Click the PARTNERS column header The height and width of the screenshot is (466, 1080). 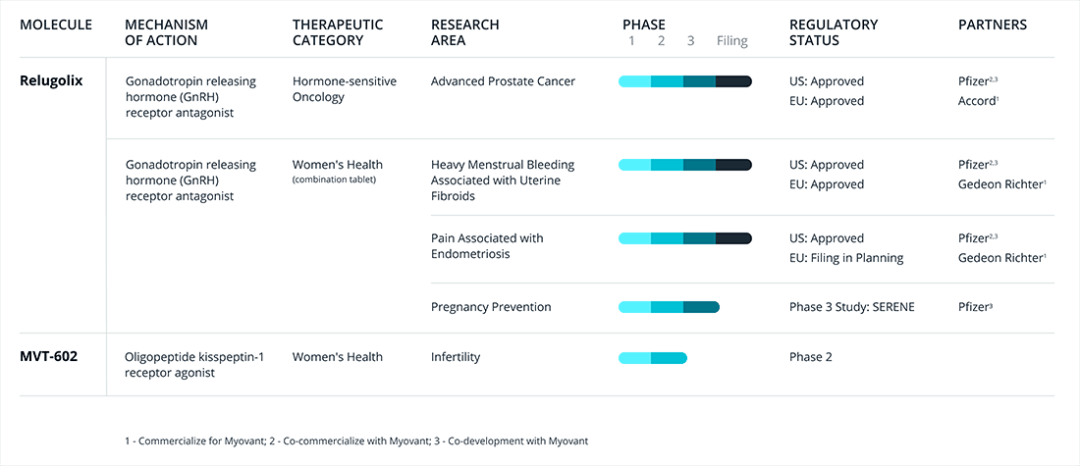click(x=992, y=24)
